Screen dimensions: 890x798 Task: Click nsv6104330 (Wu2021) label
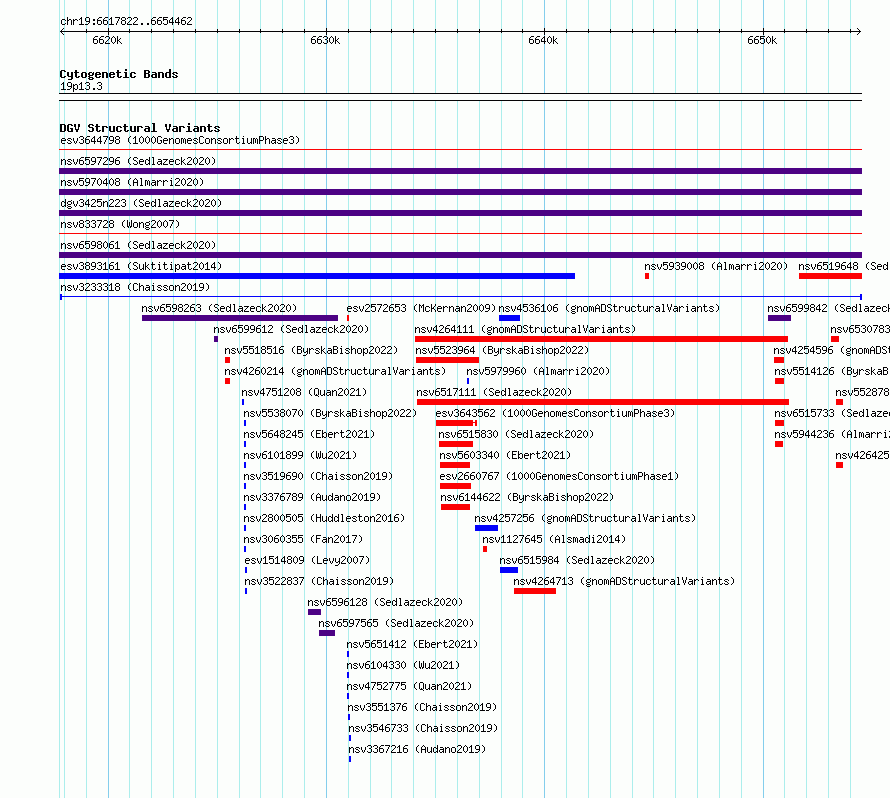403,665
